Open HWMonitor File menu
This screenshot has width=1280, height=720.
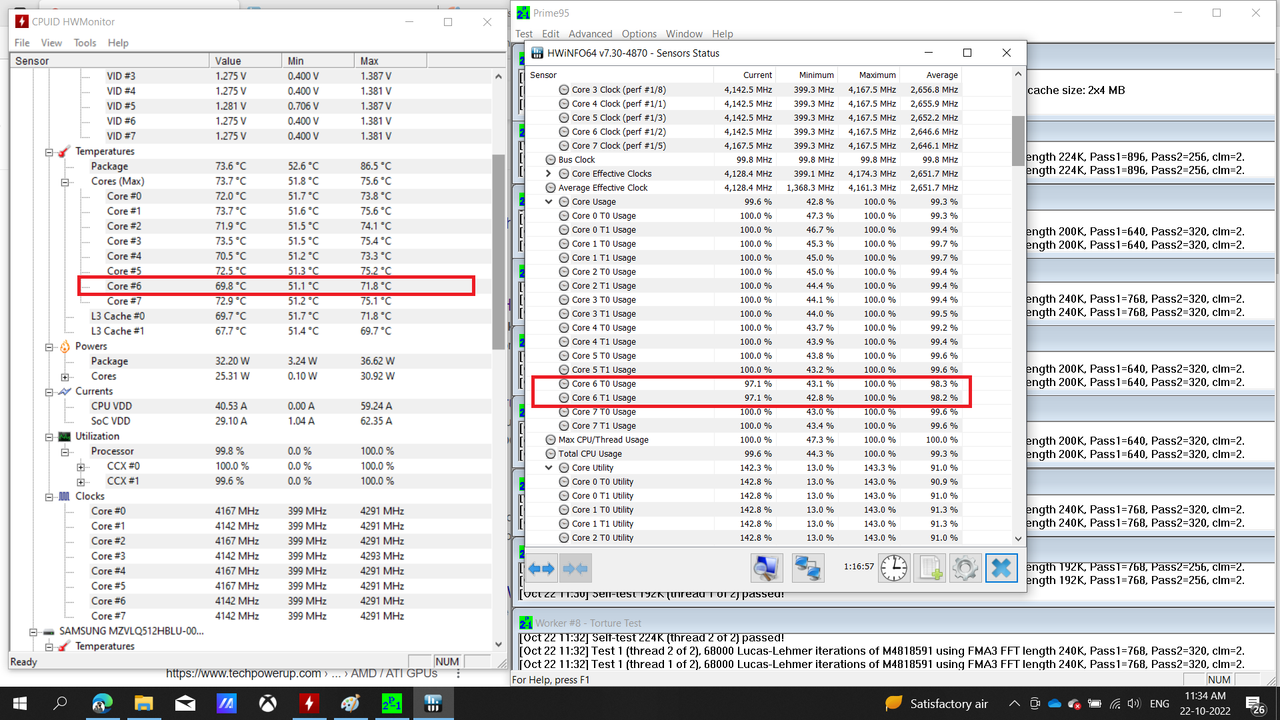pyautogui.click(x=22, y=43)
